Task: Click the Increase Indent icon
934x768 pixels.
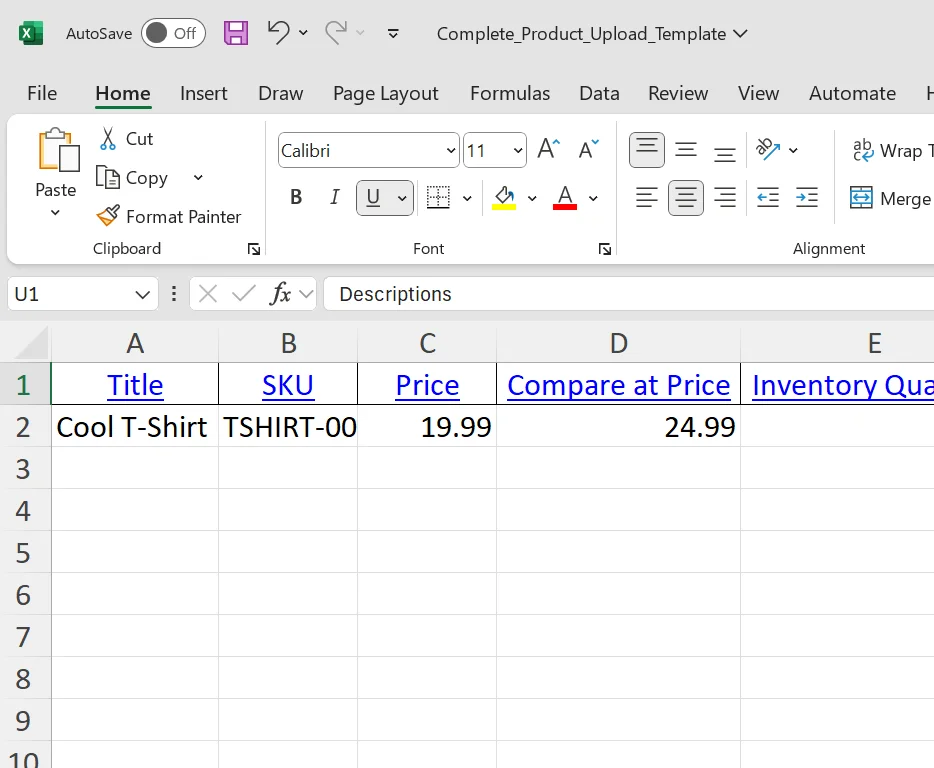Action: (x=806, y=198)
